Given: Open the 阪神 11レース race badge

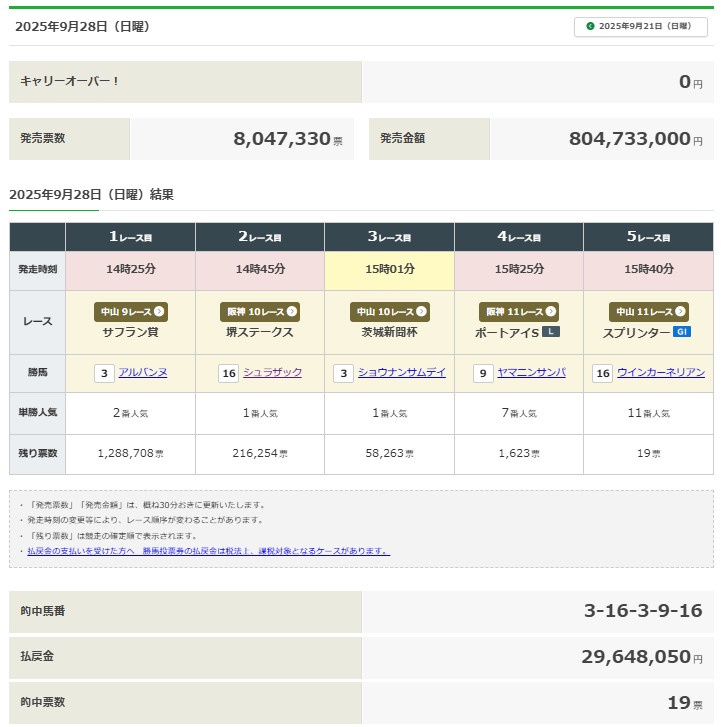Looking at the screenshot, I should pos(519,312).
